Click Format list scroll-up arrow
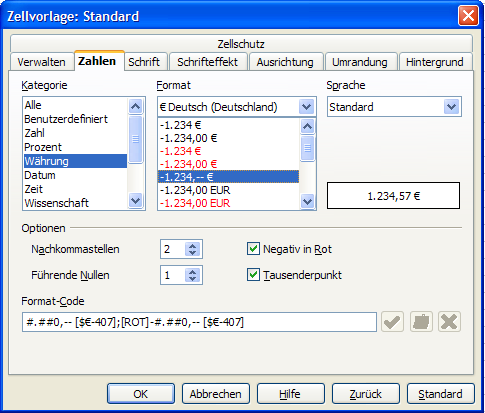485x413 pixels. [x=307, y=127]
